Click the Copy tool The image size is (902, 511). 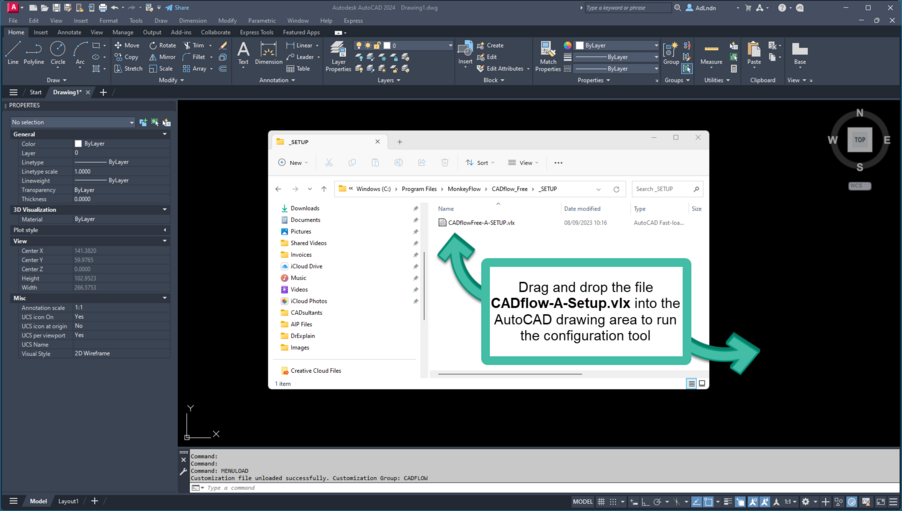point(127,57)
